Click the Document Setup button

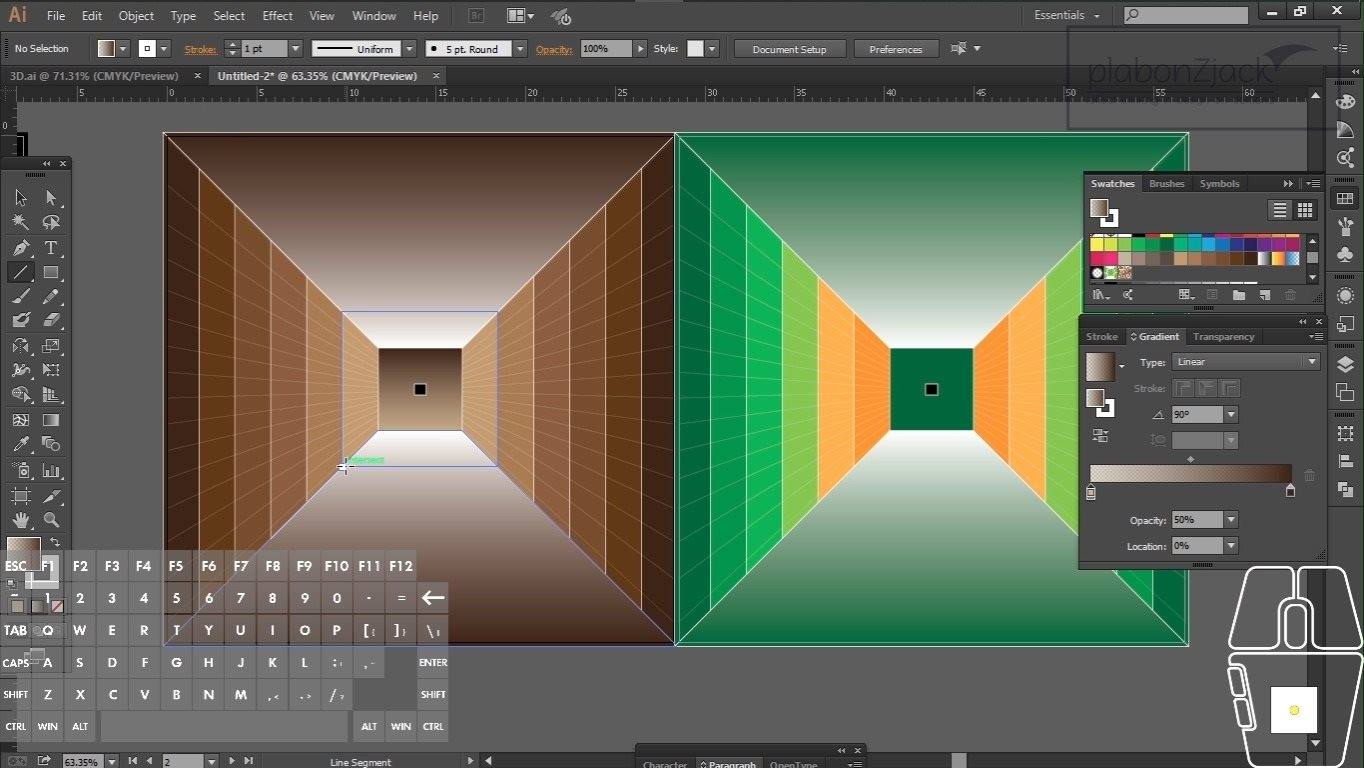click(790, 49)
